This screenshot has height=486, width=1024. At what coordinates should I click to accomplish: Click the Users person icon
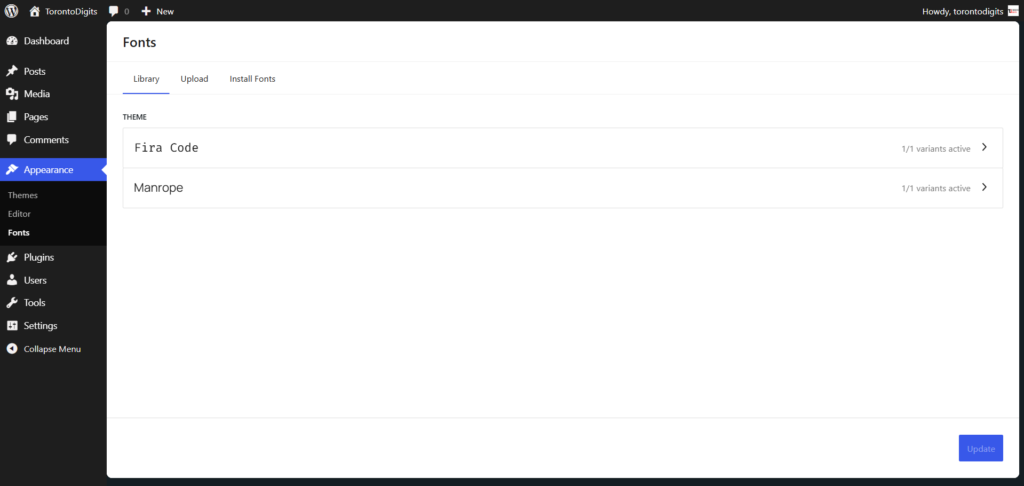[x=12, y=280]
